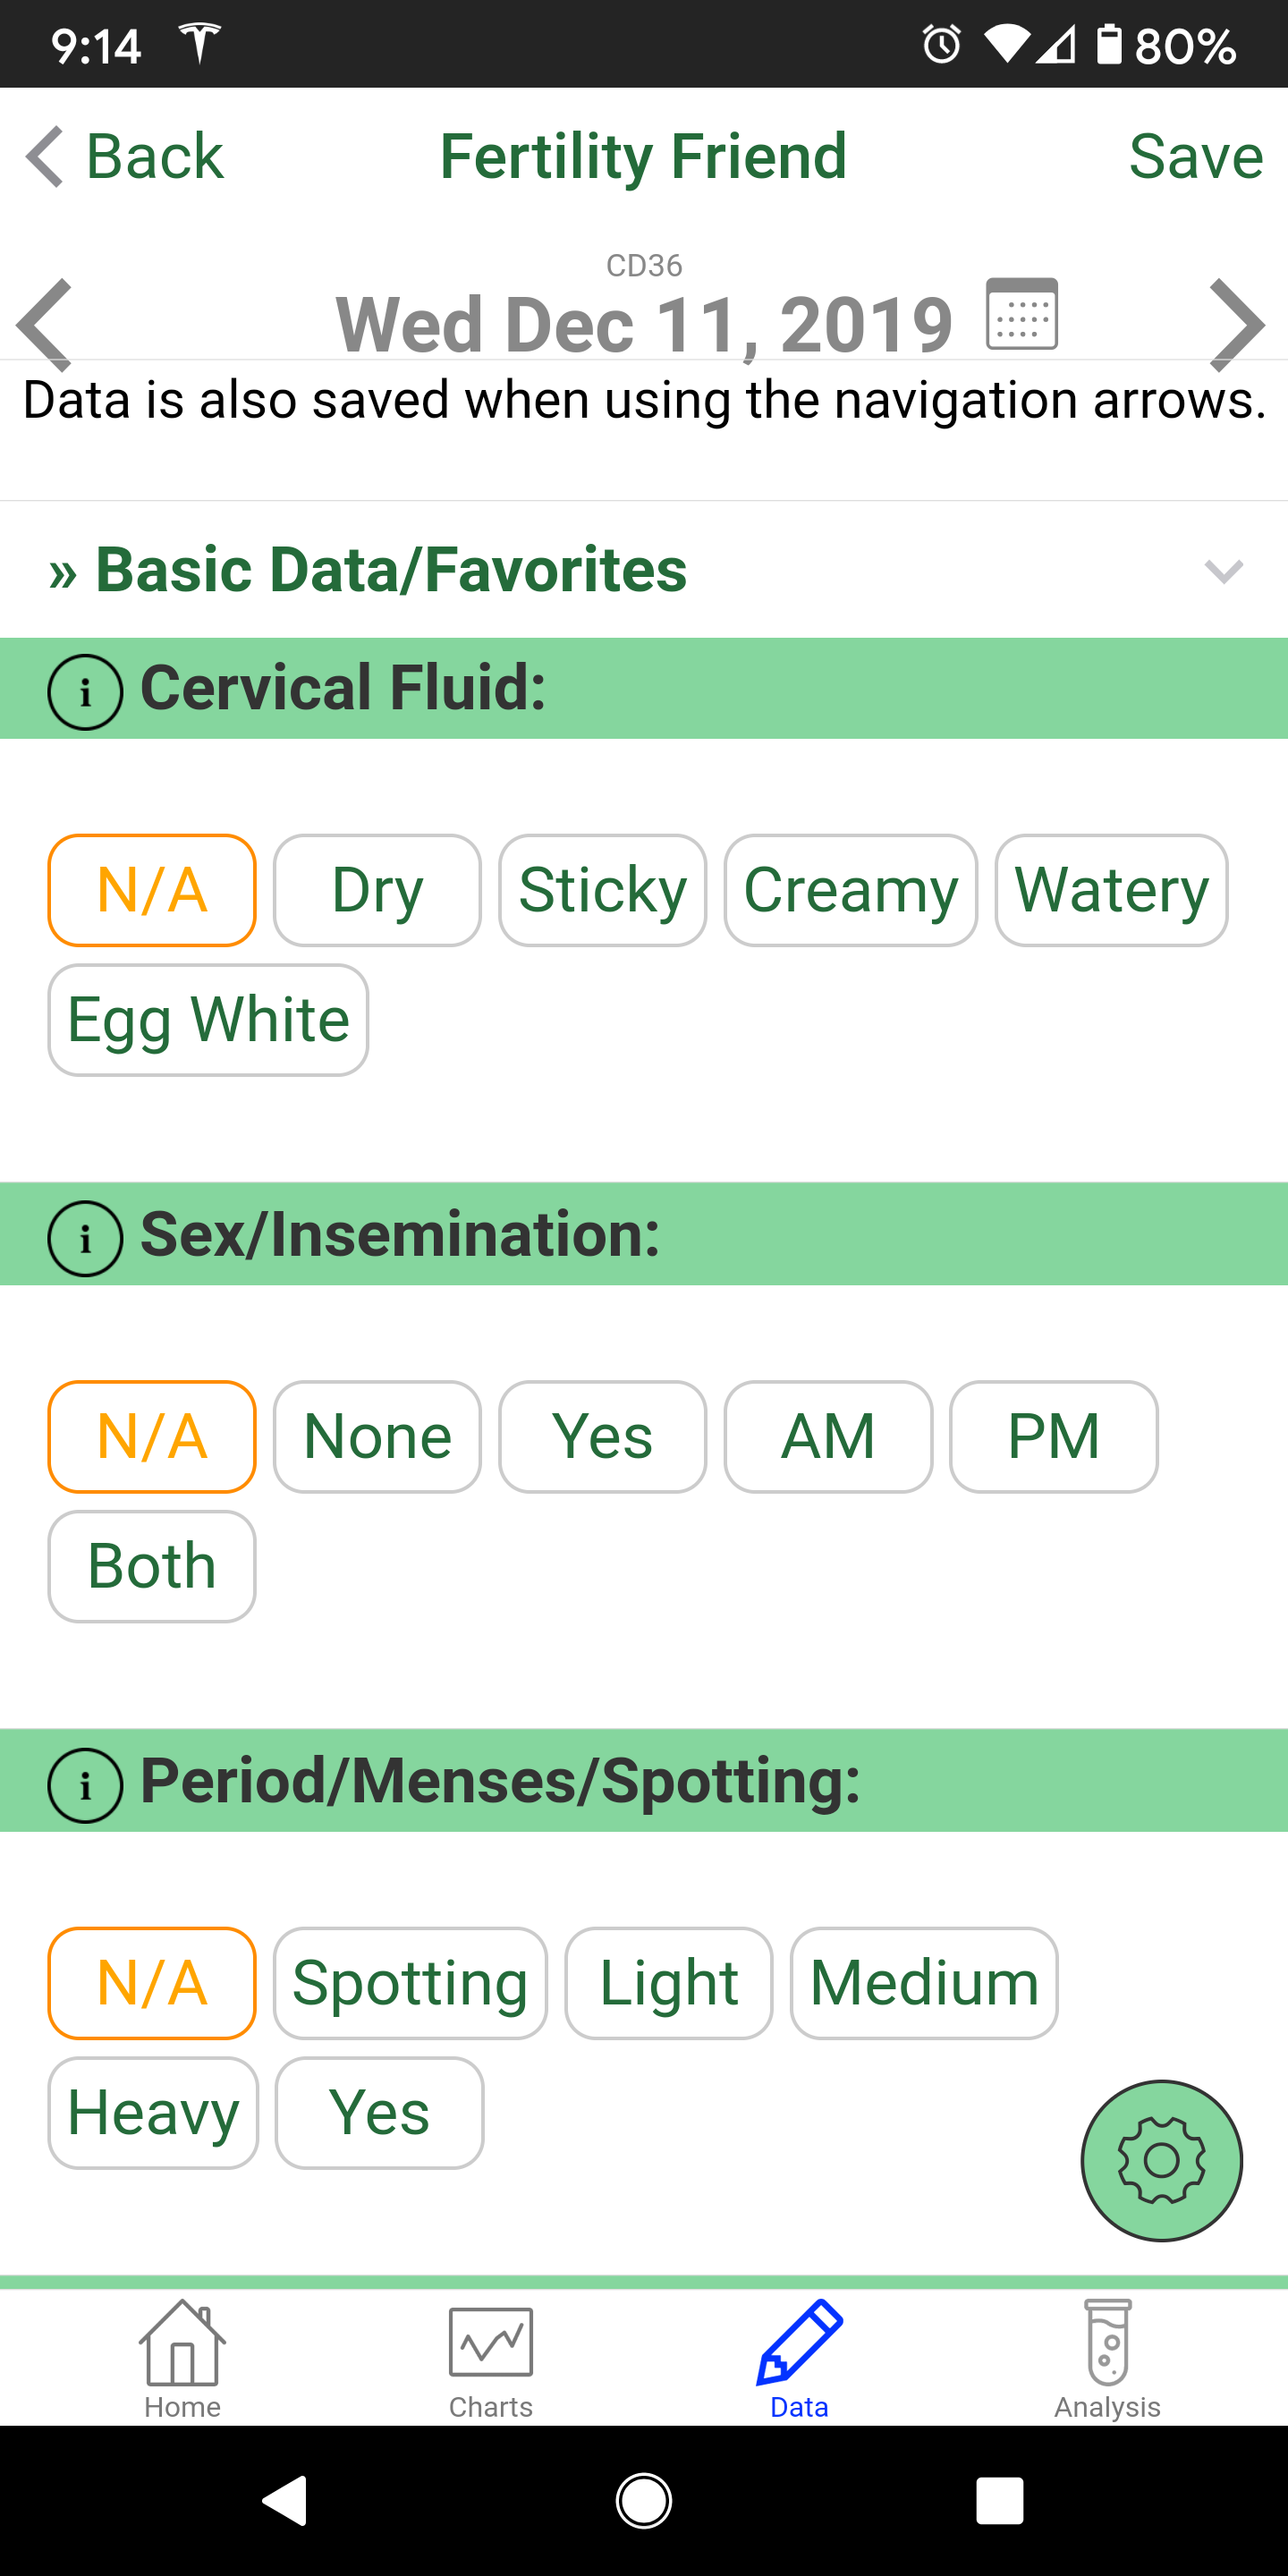Screen dimensions: 1288x2576
Task: Switch to the Charts tab
Action: (x=490, y=2359)
